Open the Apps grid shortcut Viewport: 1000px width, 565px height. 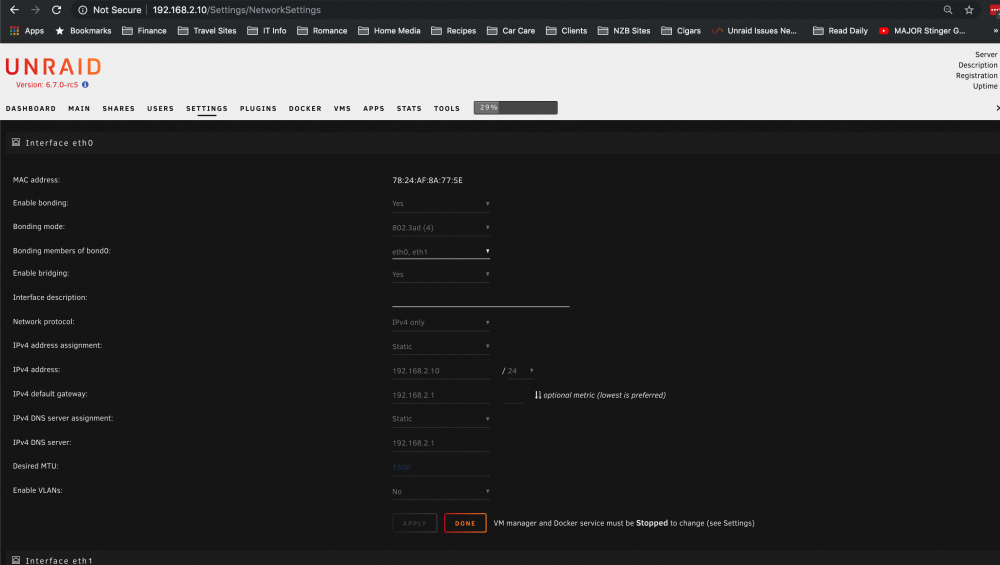click(27, 31)
